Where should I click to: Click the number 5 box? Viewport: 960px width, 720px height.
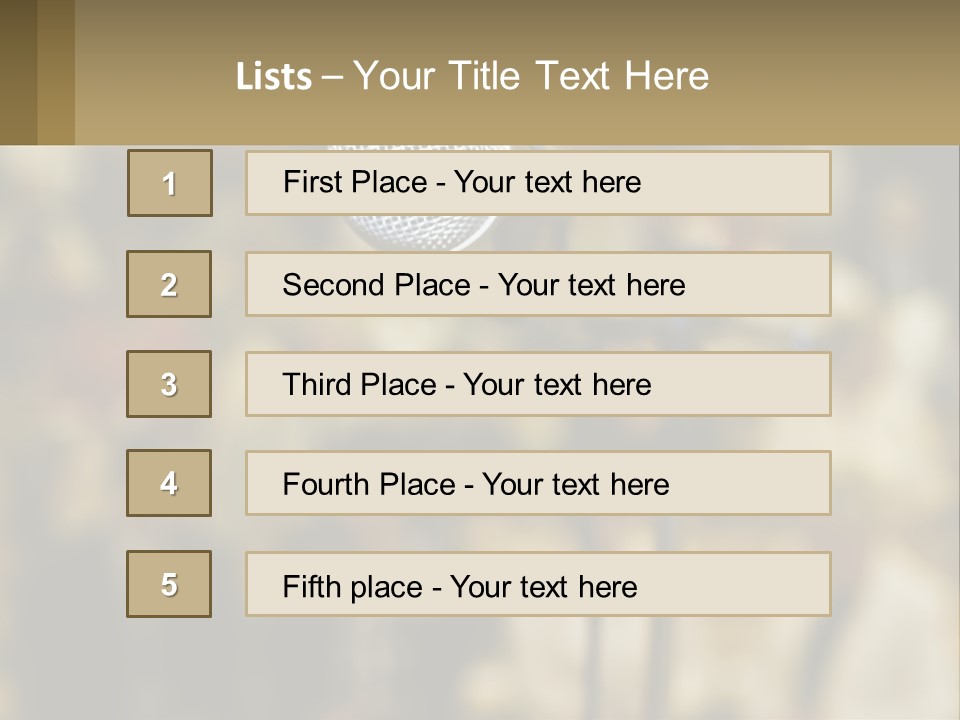[x=169, y=584]
